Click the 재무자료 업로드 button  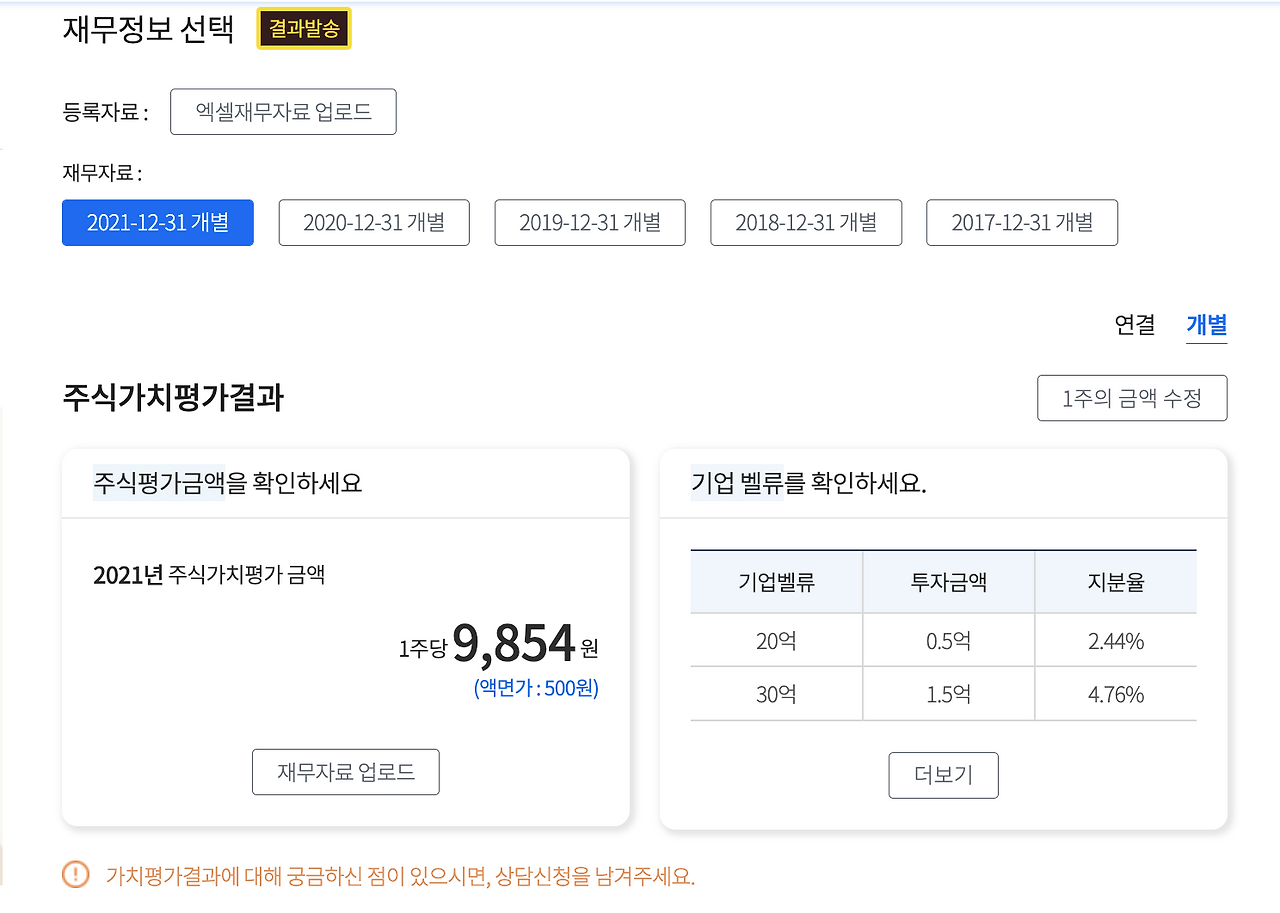coord(345,771)
